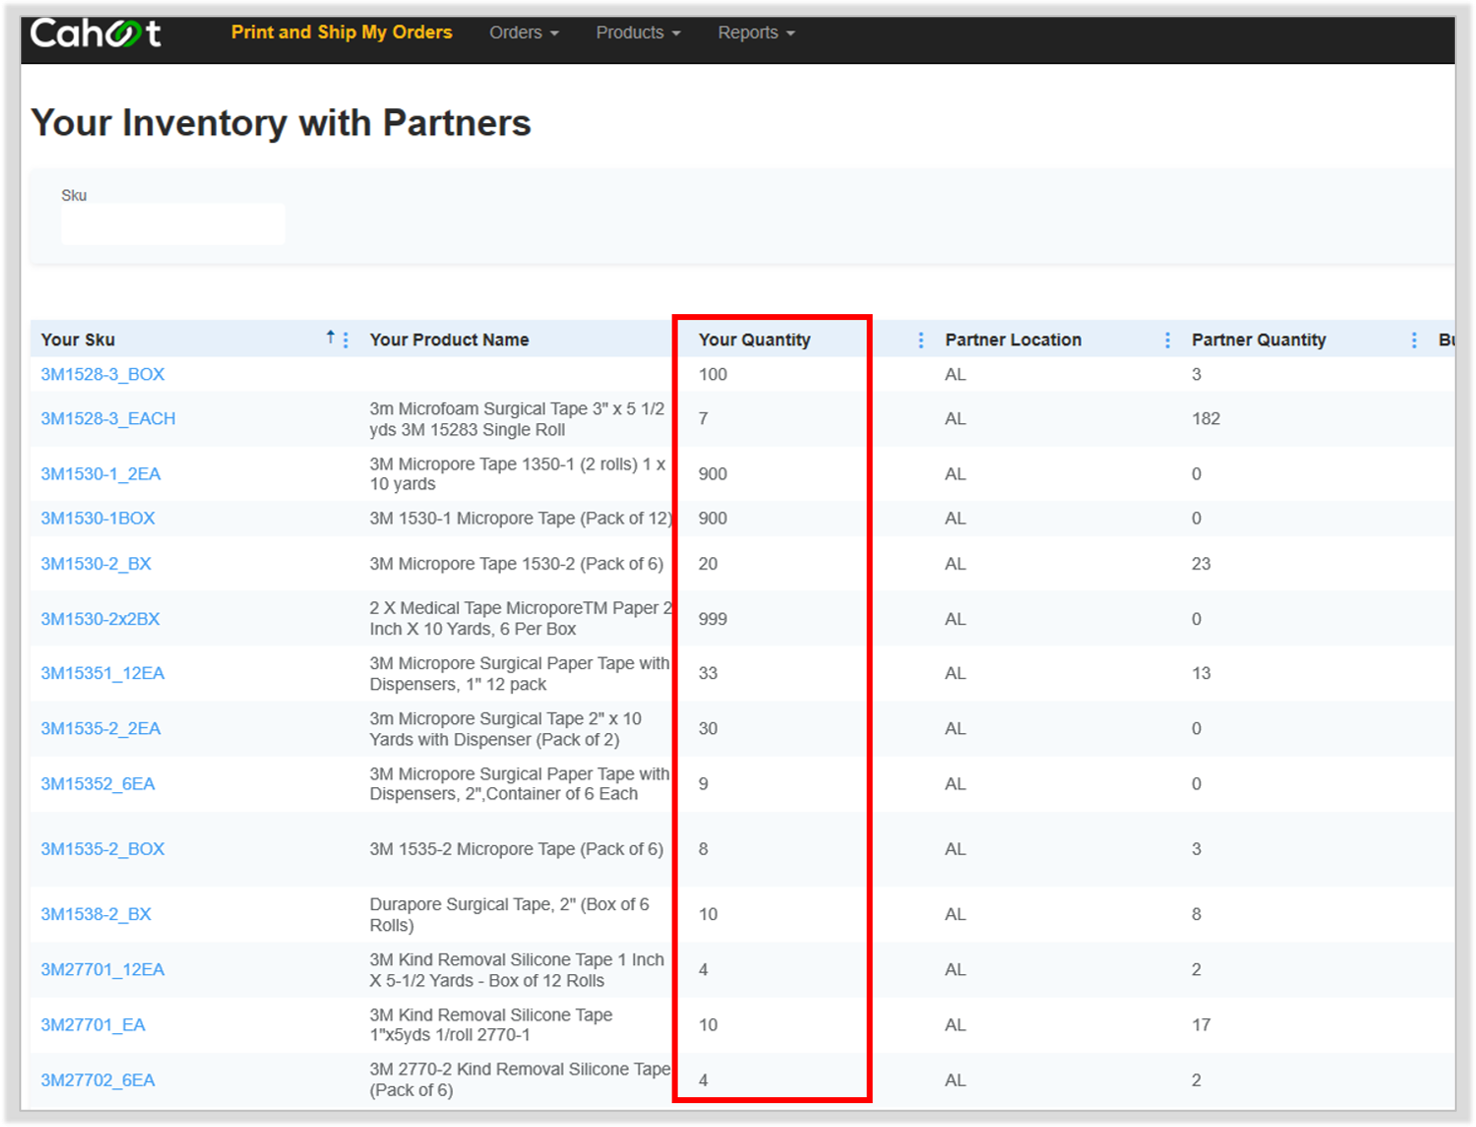Select quantity 33 in 3M15351_12EA row
This screenshot has height=1127, width=1476.
[x=708, y=673]
